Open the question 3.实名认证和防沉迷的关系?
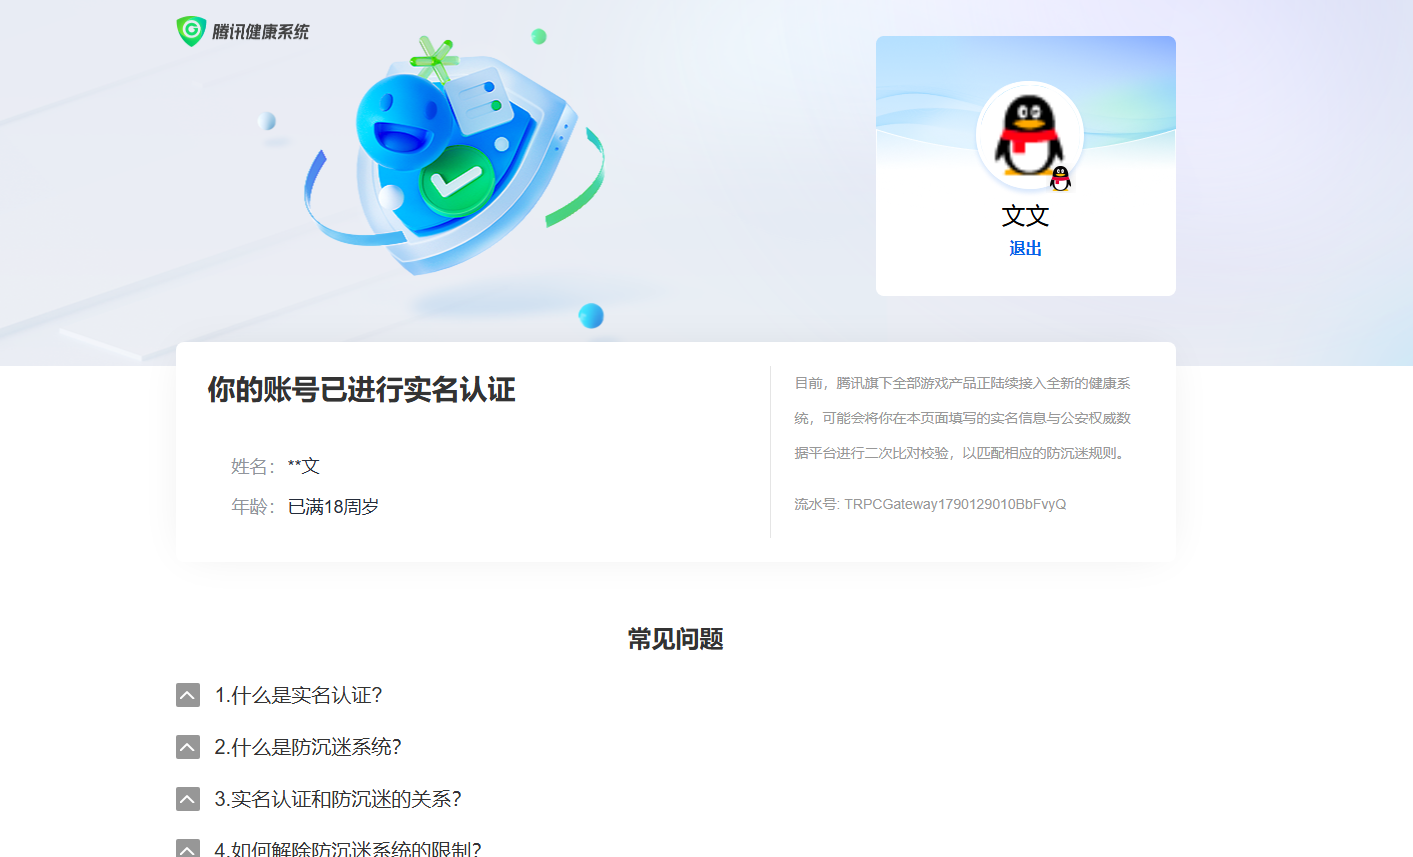Viewport: 1413px width, 857px height. [x=338, y=799]
